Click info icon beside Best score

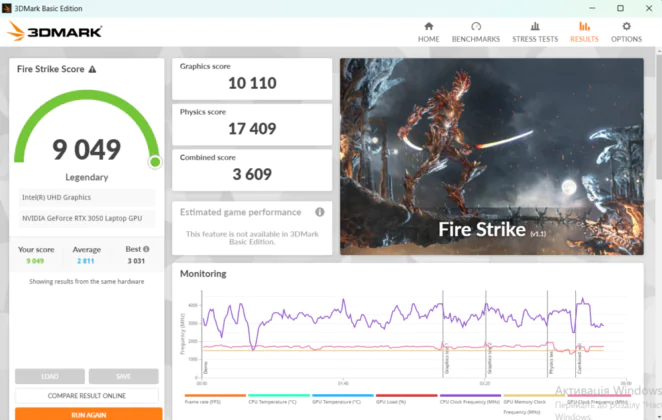click(x=146, y=249)
